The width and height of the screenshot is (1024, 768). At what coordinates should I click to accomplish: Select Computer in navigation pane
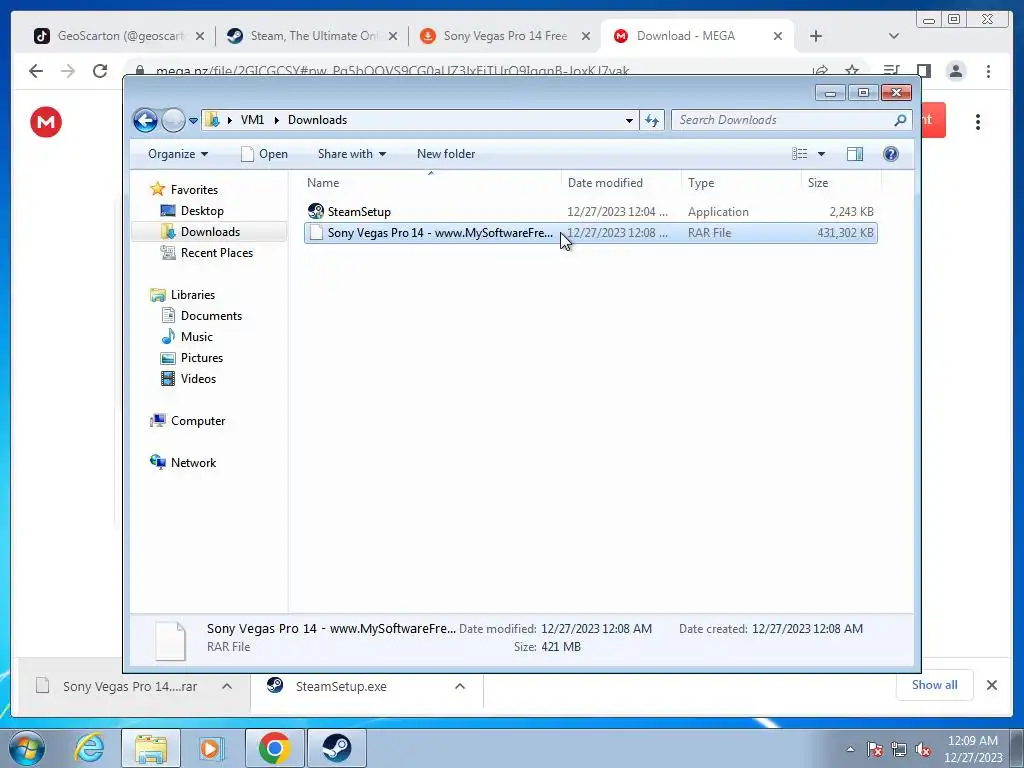(198, 421)
